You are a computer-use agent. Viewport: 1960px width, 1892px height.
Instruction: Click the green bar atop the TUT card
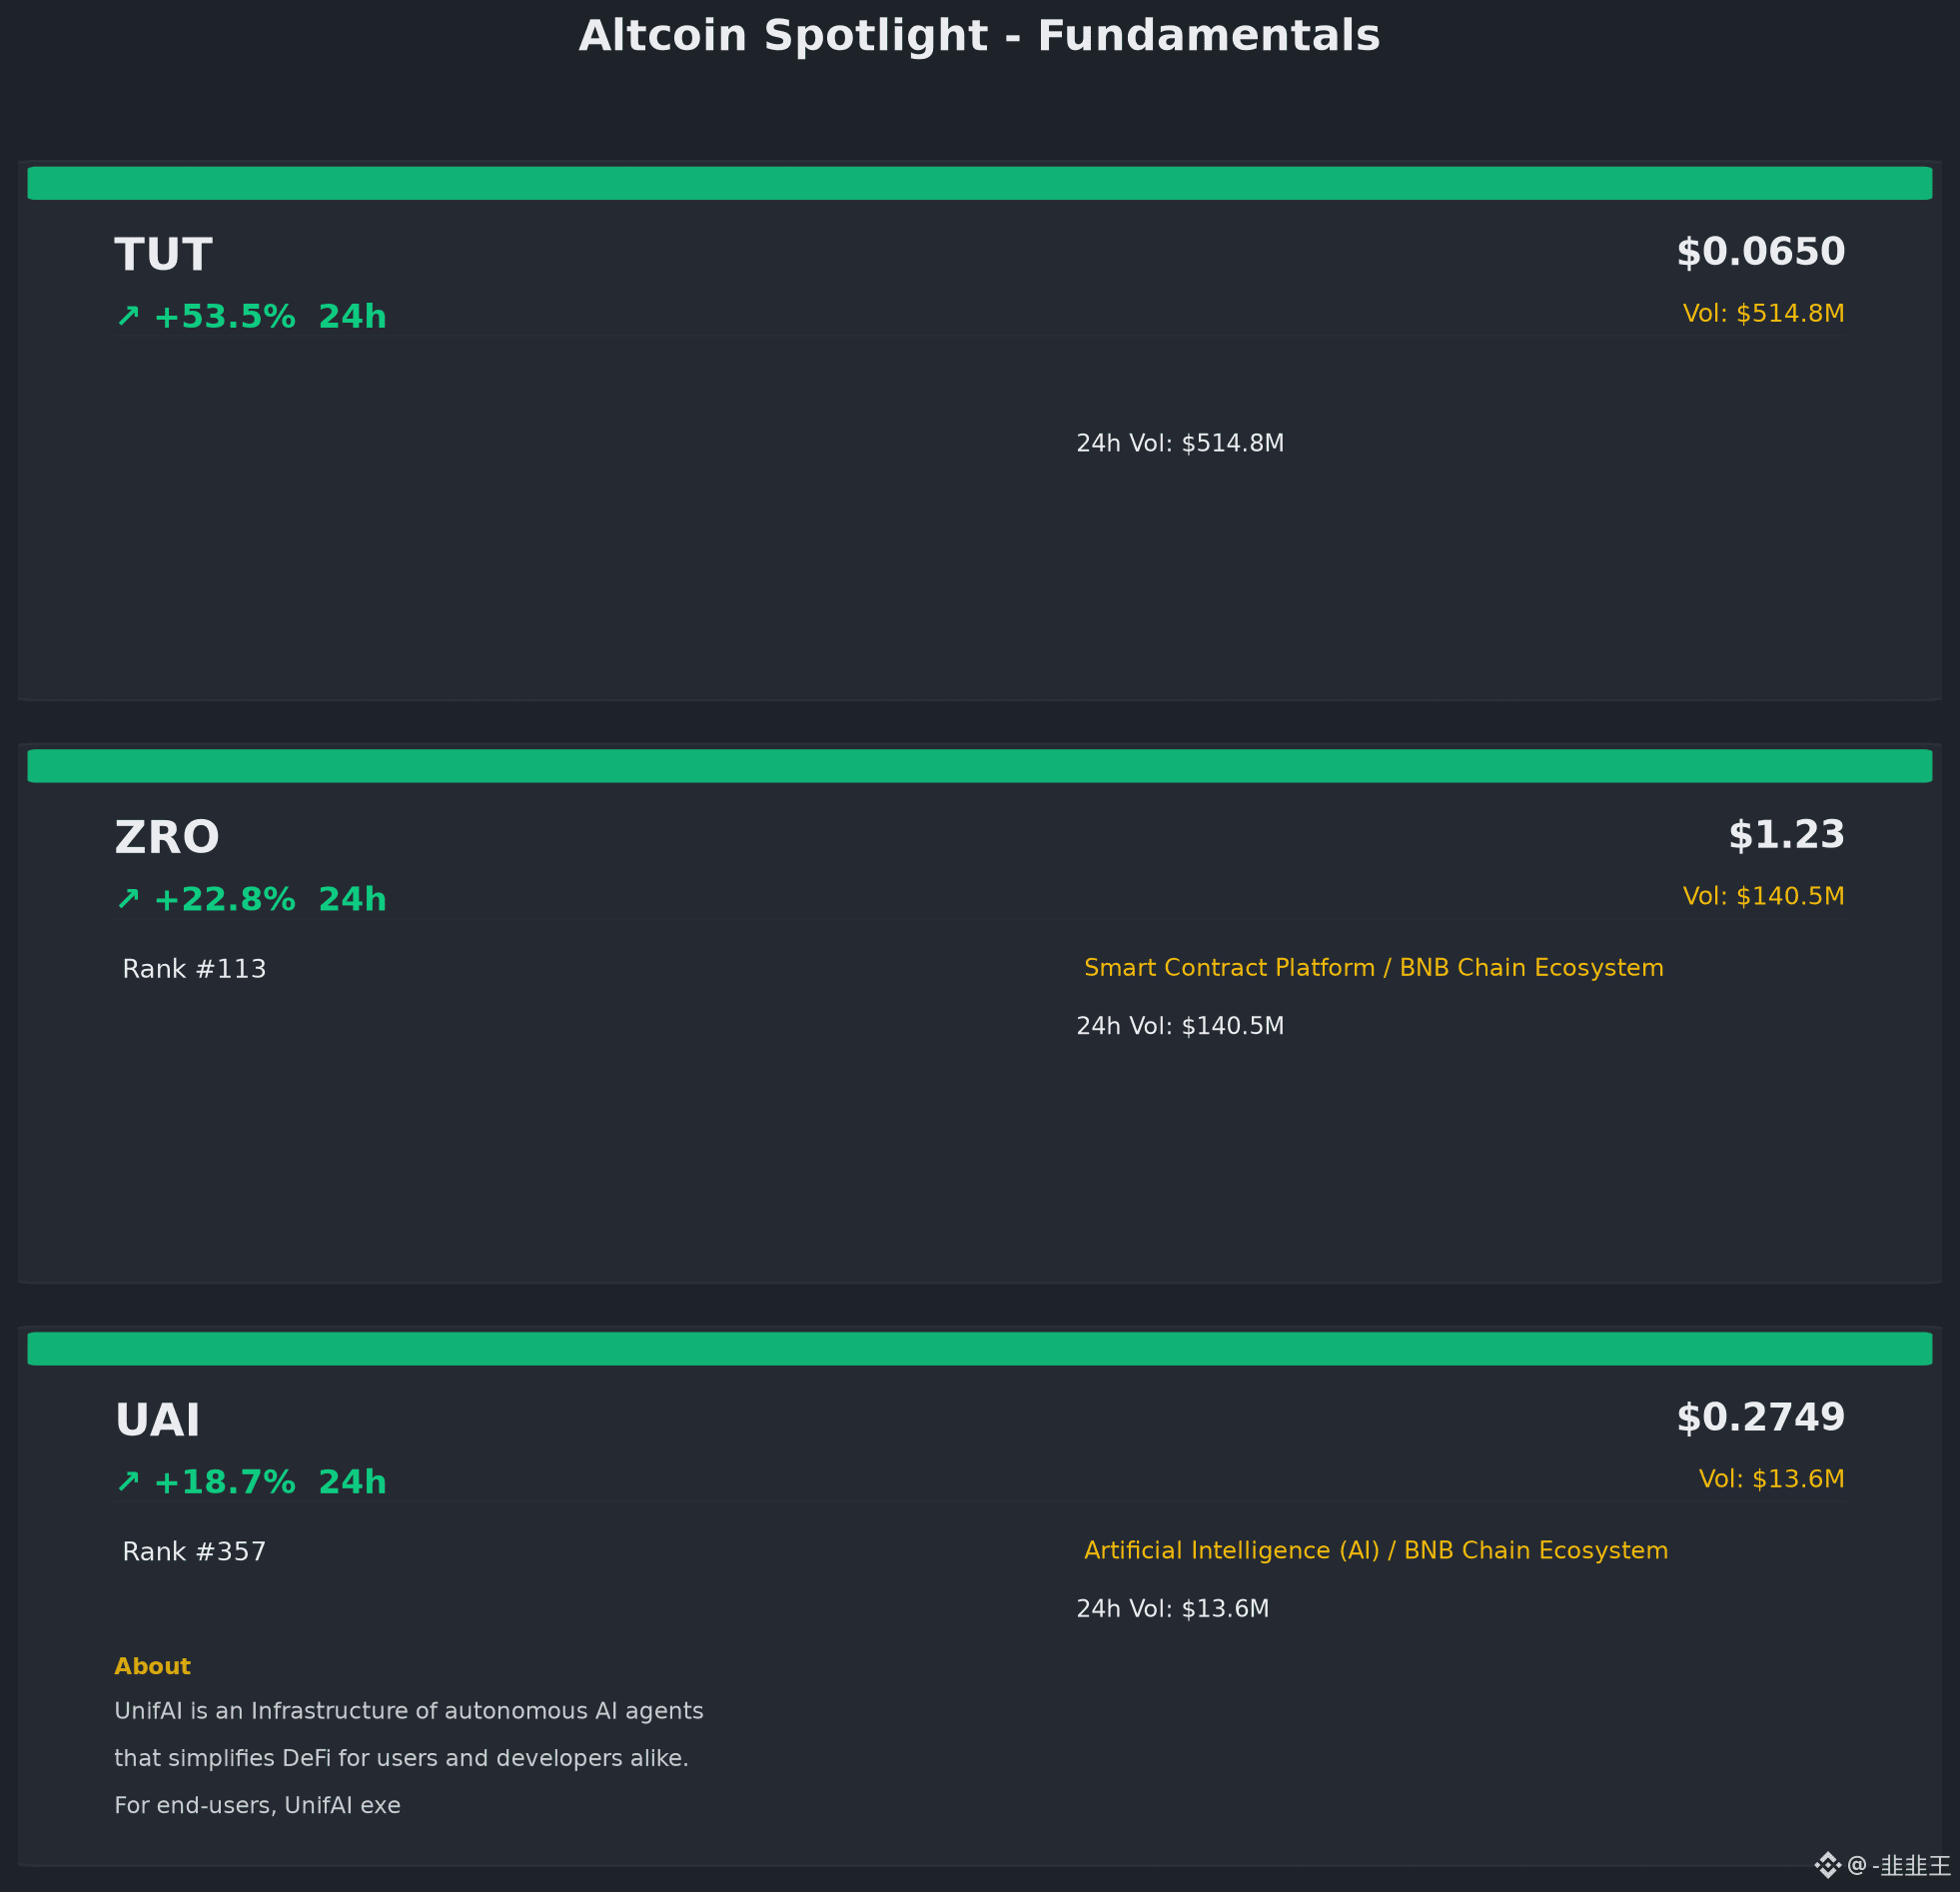tap(980, 183)
